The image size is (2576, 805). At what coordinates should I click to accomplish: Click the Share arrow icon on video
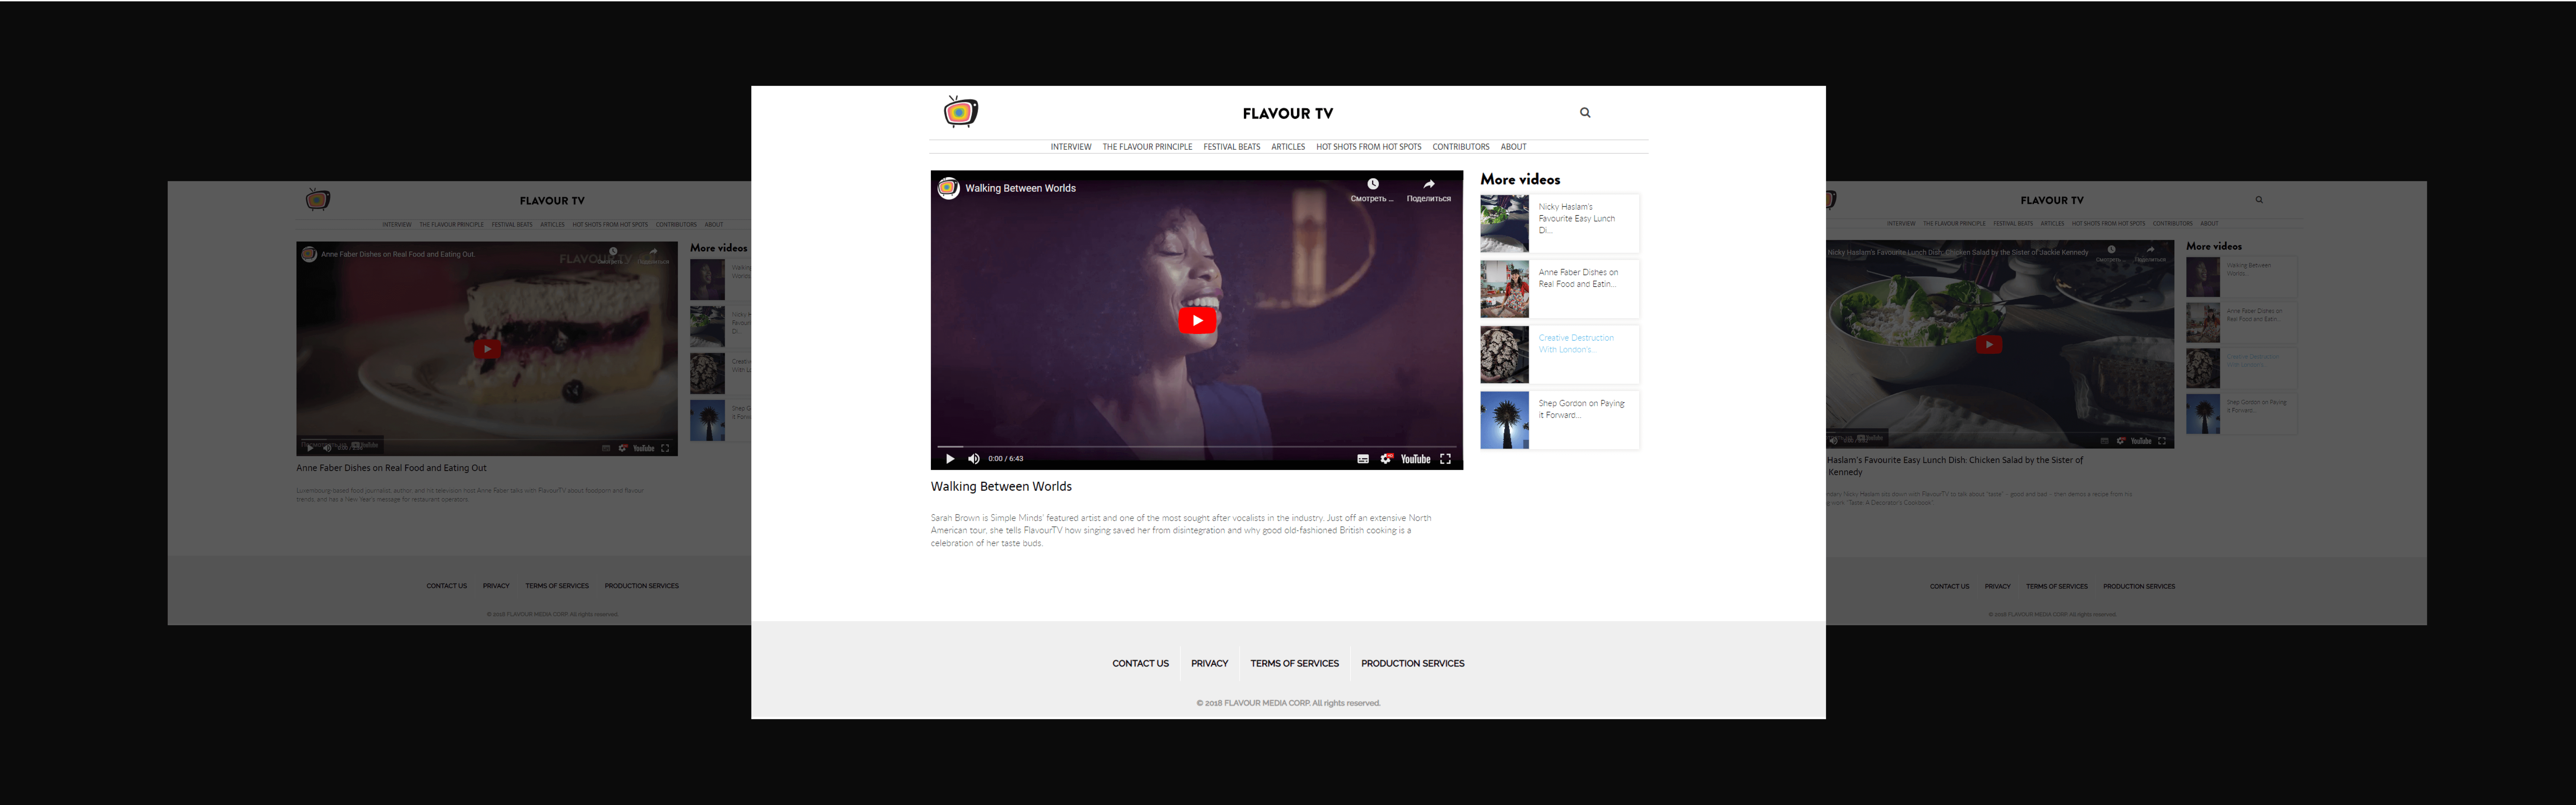[x=1429, y=184]
